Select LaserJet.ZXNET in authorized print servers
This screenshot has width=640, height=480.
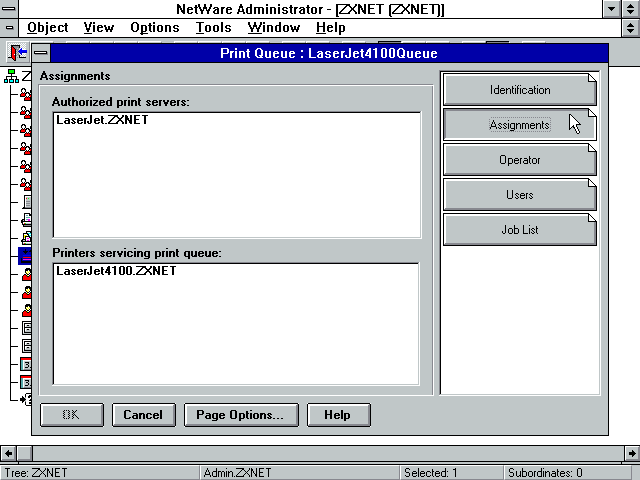pos(102,120)
